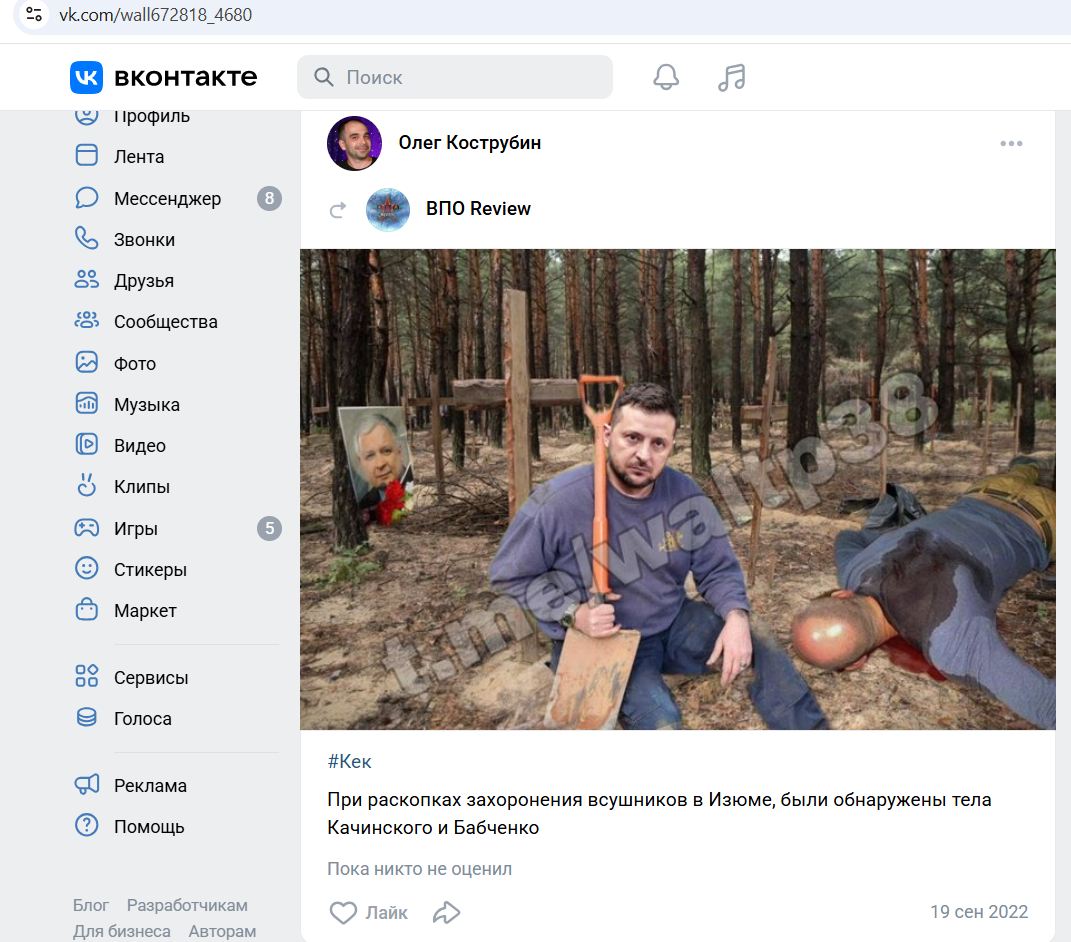The image size is (1071, 942).
Task: Open Photos (Фото) in sidebar
Action: (x=134, y=364)
